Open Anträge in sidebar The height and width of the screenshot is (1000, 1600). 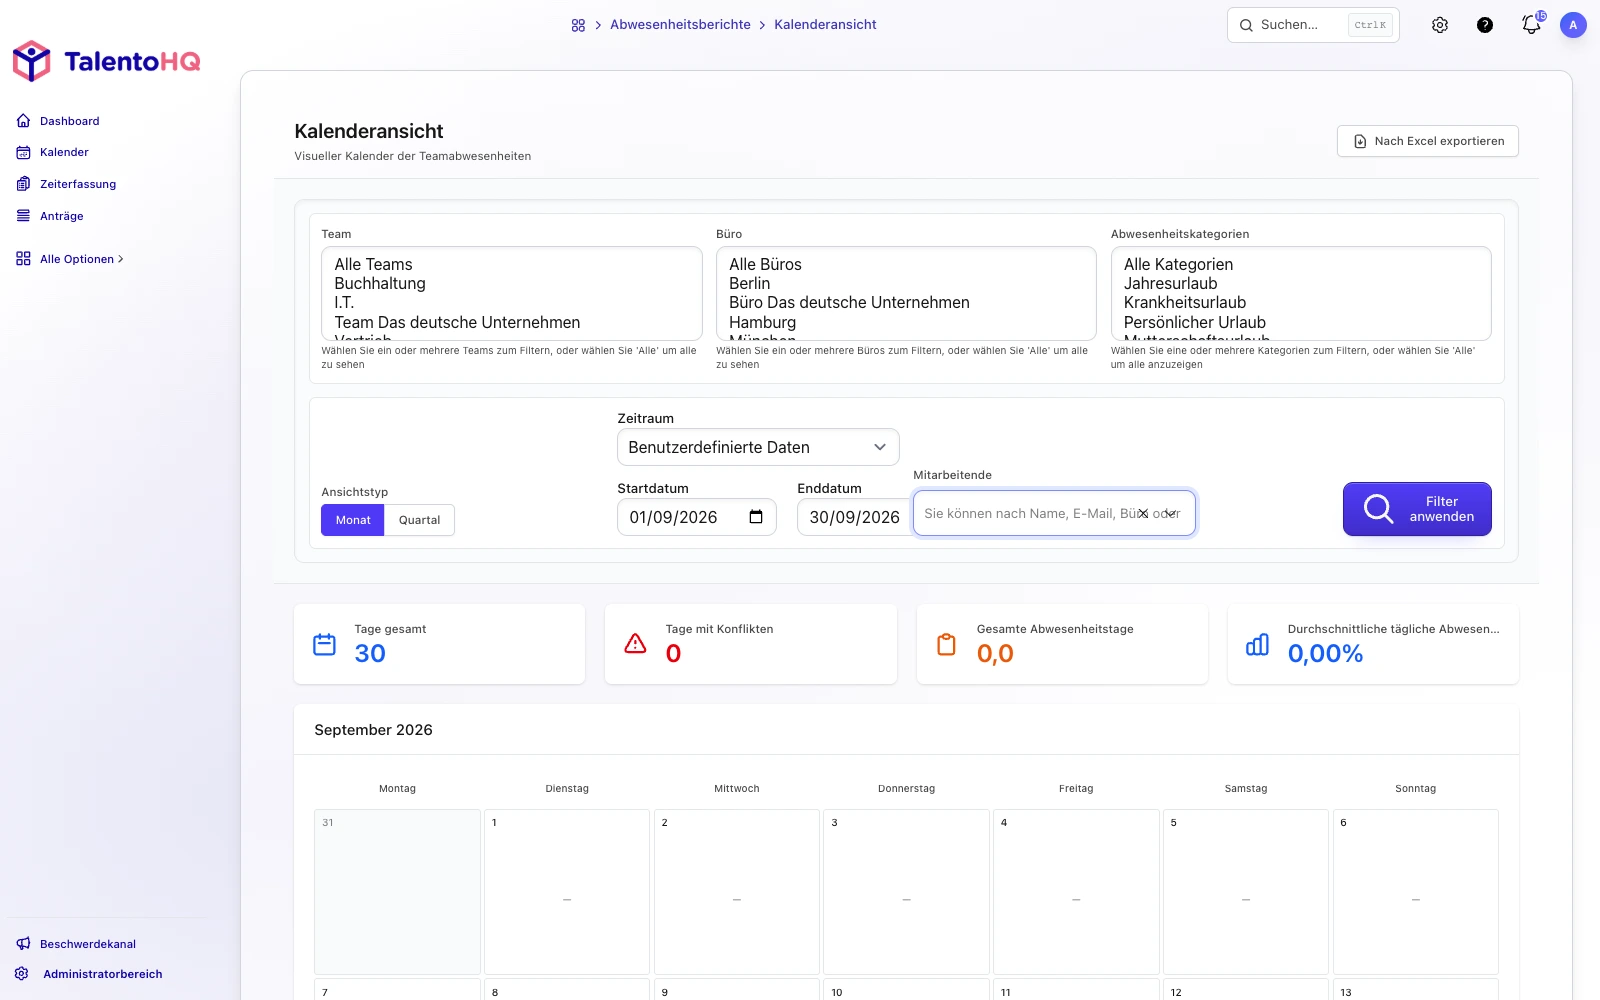click(62, 216)
